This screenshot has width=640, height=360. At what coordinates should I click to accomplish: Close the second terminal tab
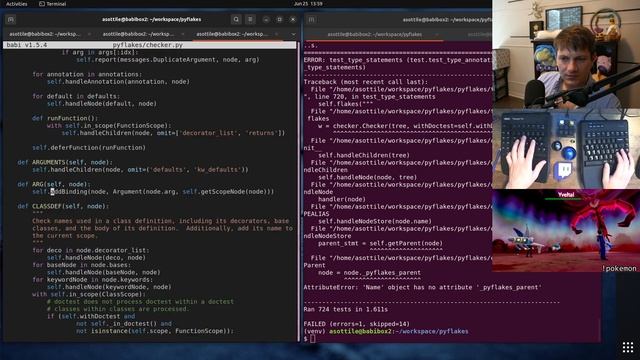pyautogui.click(x=182, y=34)
